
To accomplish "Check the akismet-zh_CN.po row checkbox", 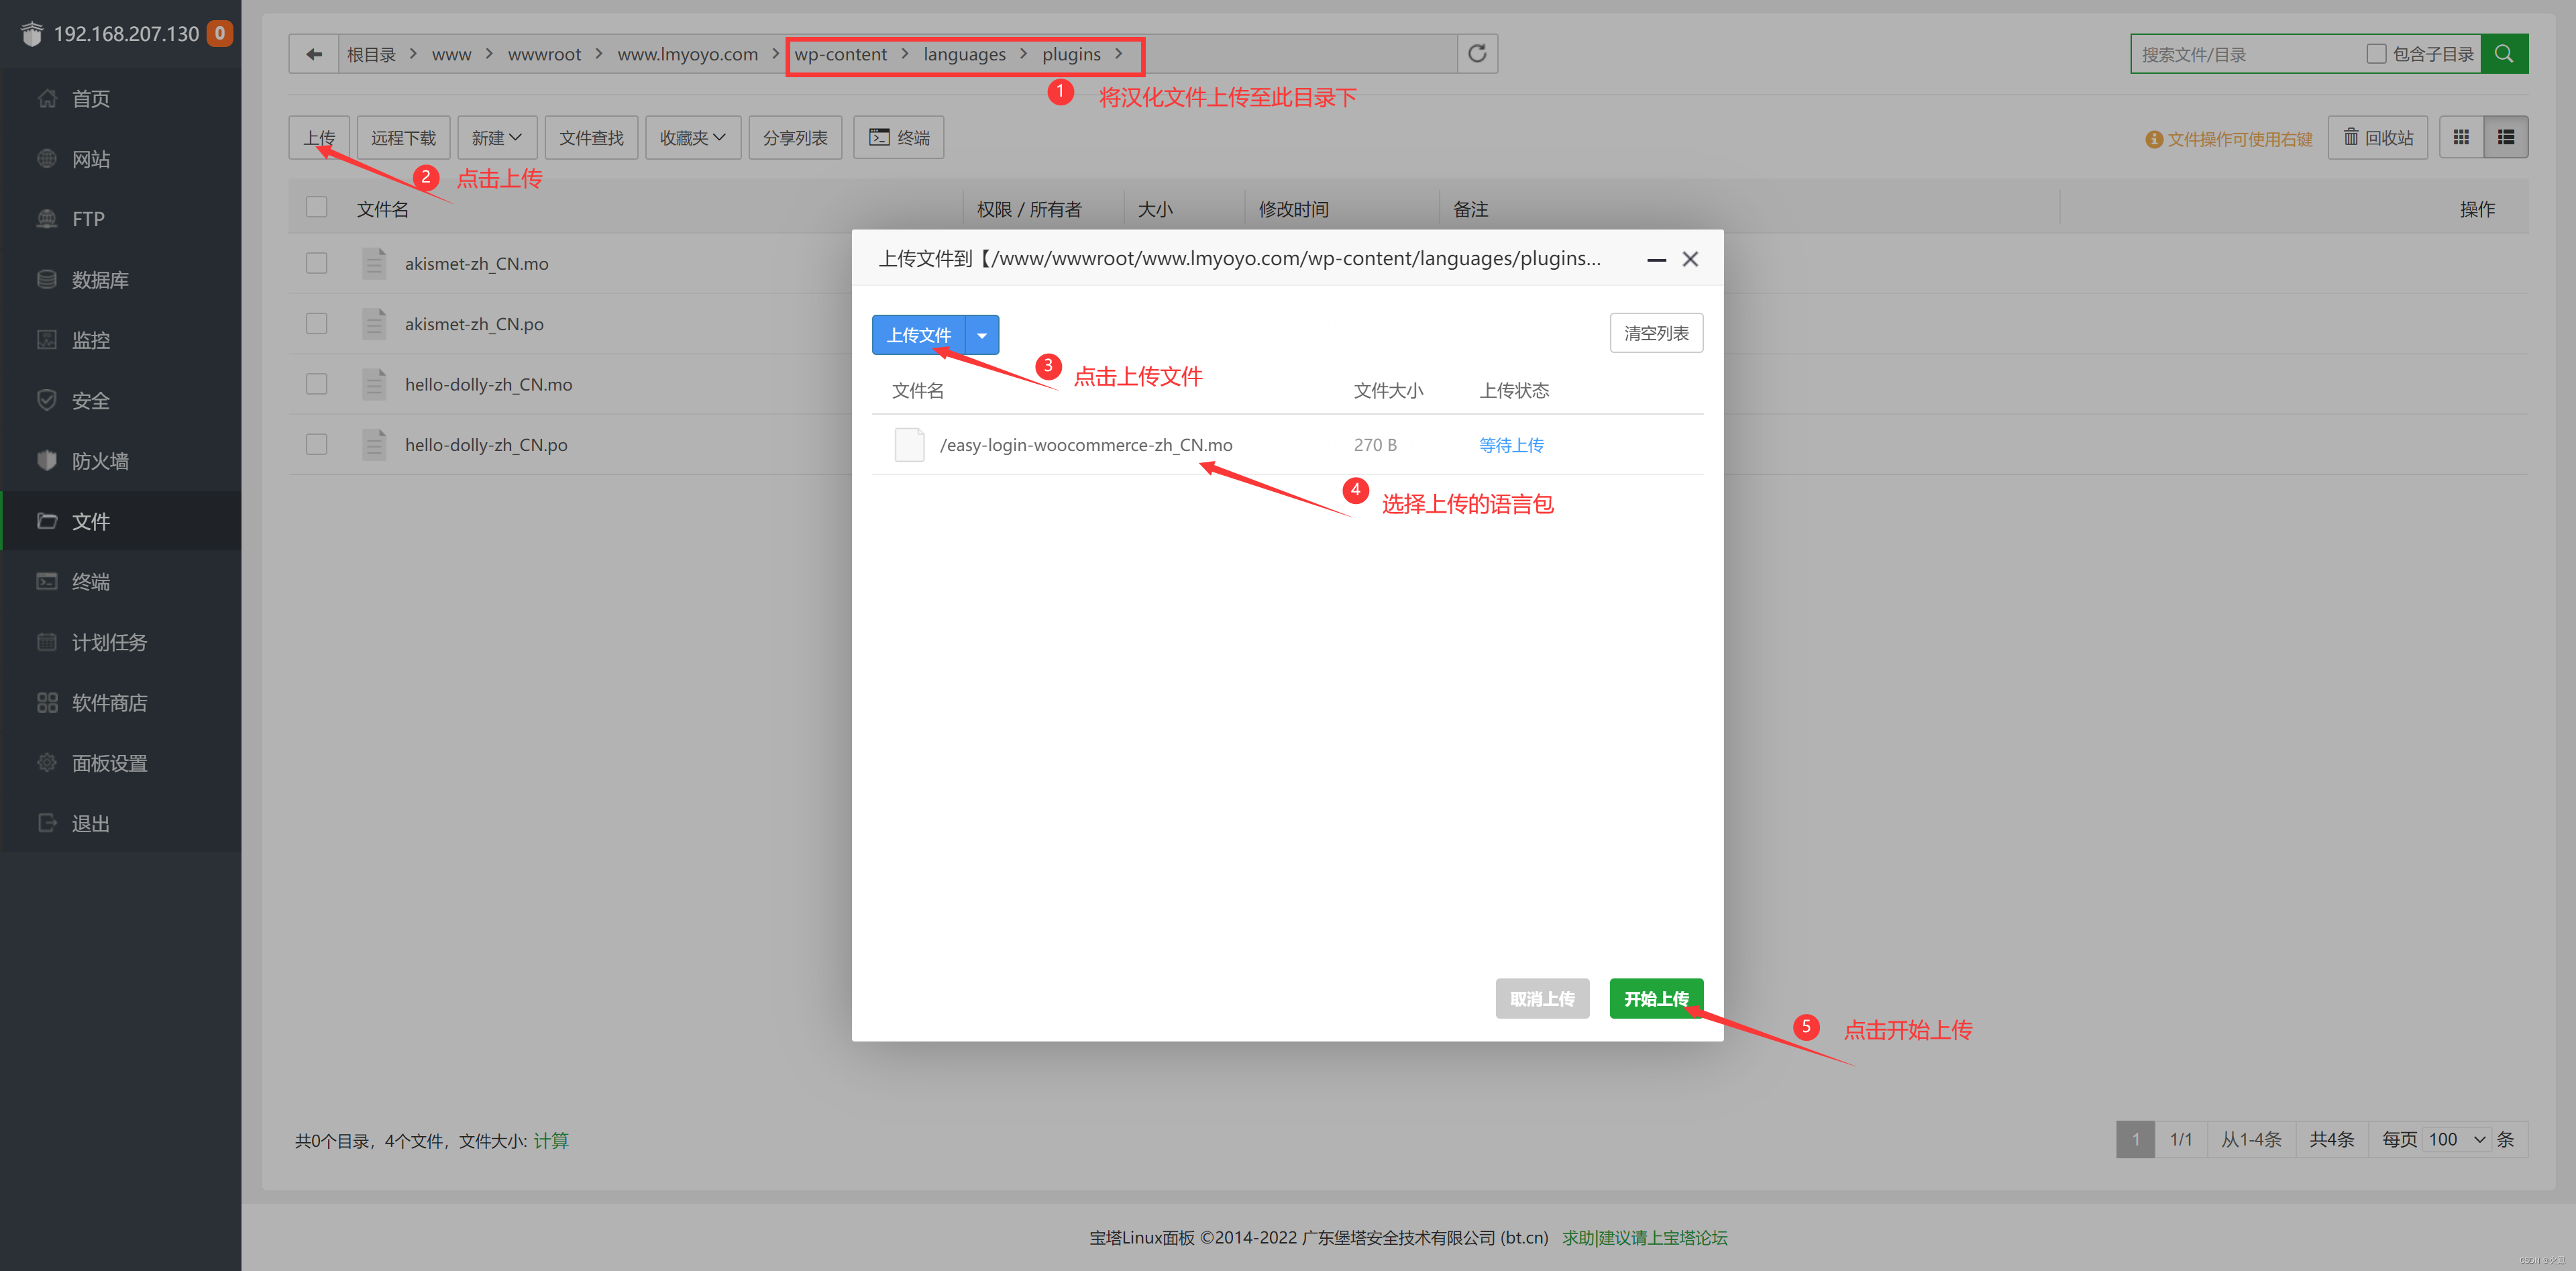I will click(317, 323).
